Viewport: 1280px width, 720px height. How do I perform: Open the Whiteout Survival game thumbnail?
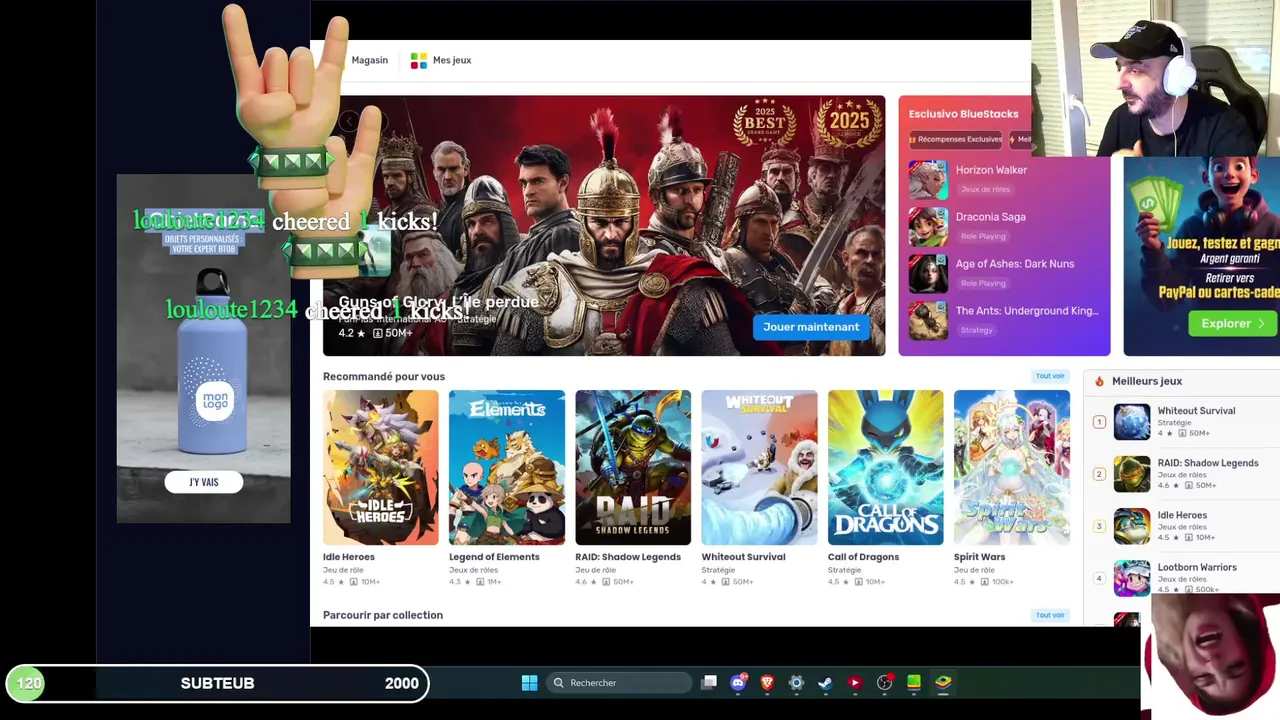point(759,467)
